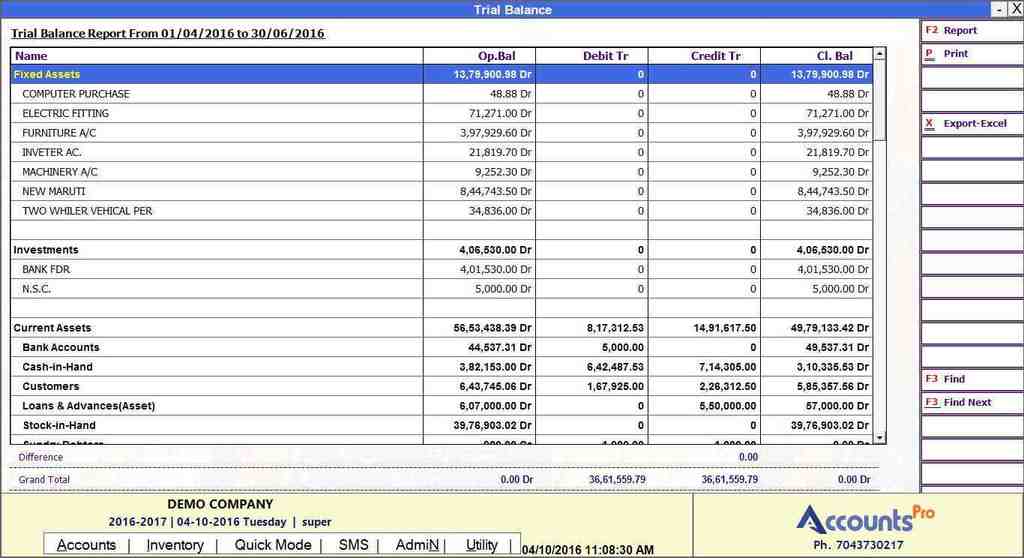Click the F3 Find button
The width and height of the screenshot is (1024, 558).
pos(970,380)
